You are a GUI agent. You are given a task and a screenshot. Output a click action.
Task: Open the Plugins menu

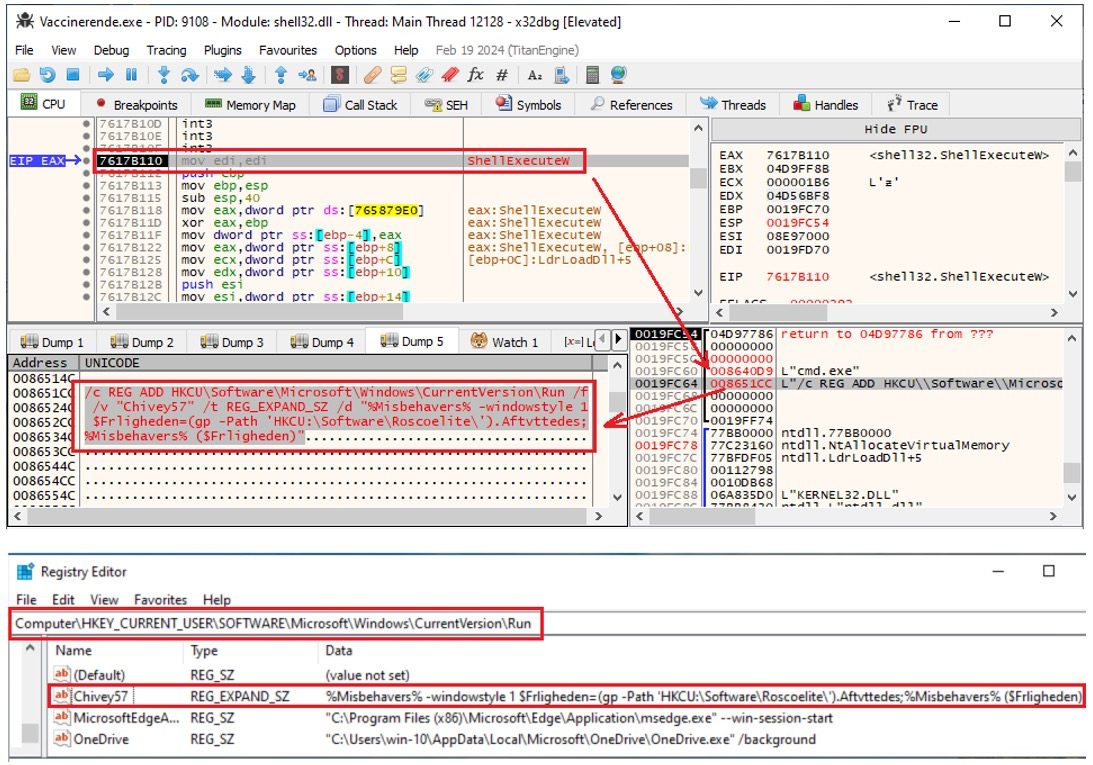(x=222, y=50)
